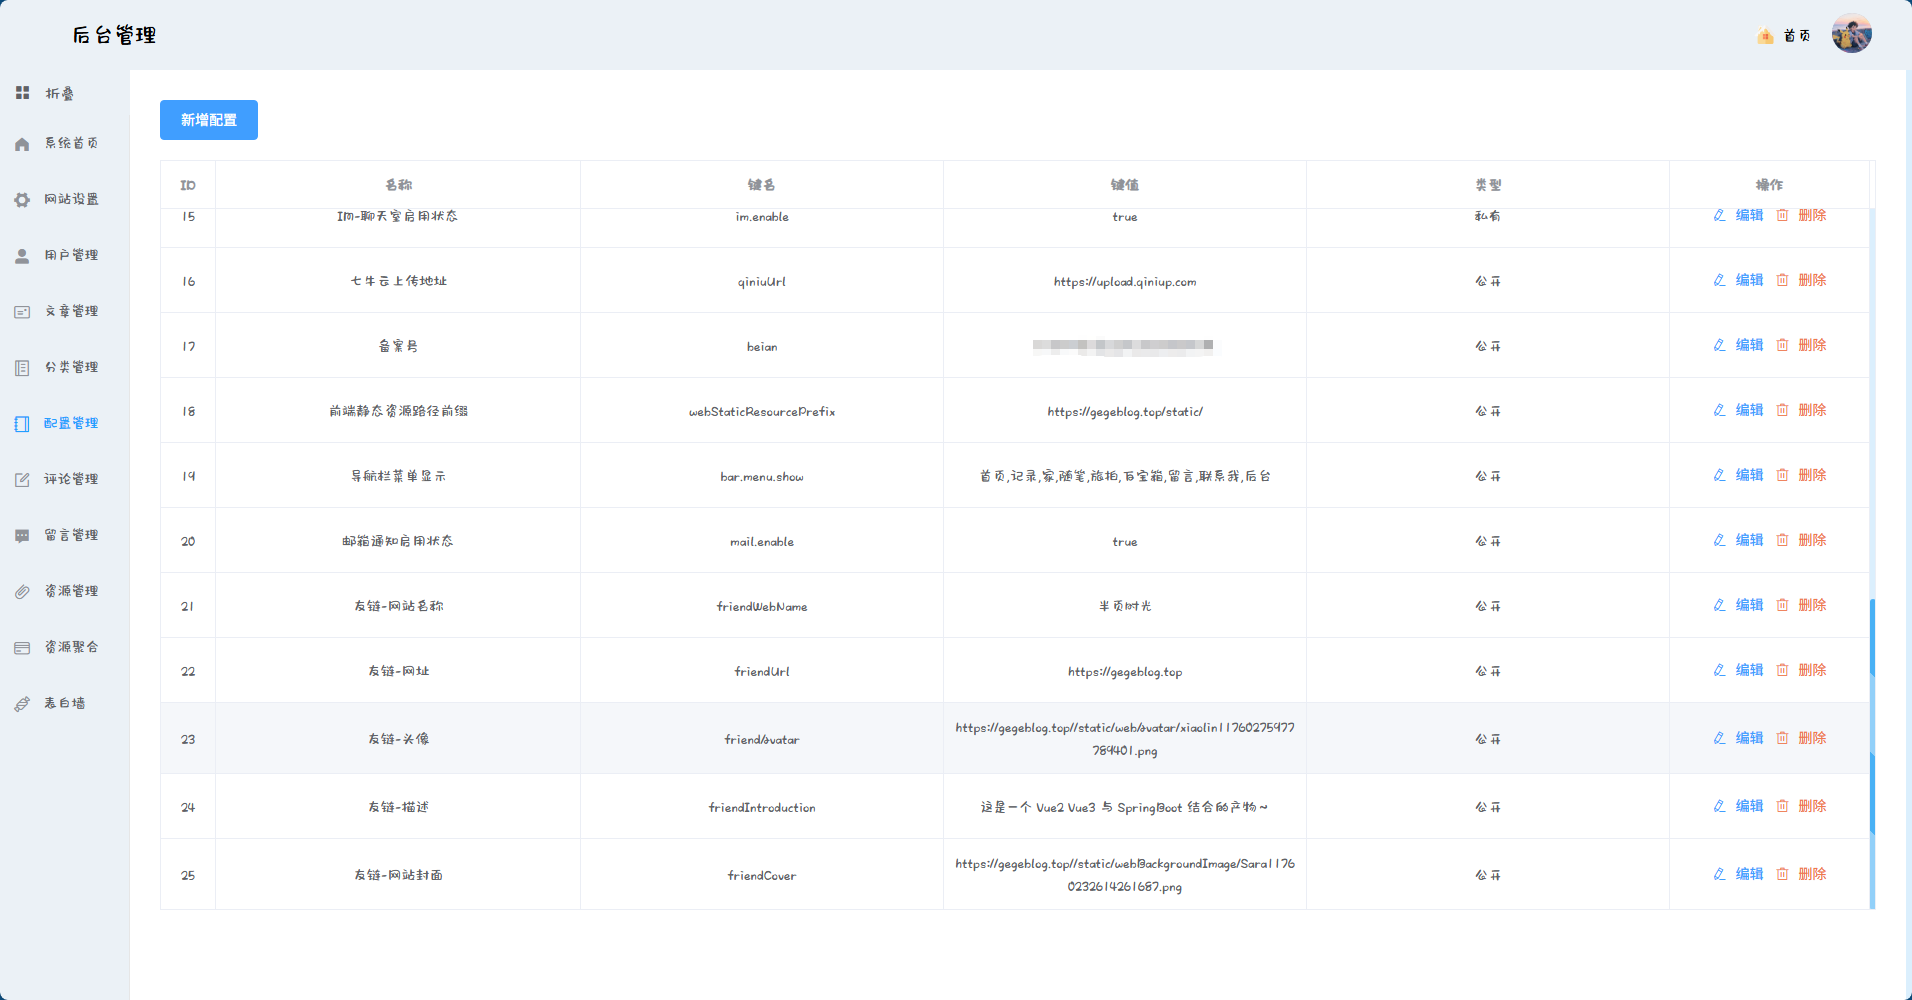Click 首页 link in top bar

[x=1797, y=36]
